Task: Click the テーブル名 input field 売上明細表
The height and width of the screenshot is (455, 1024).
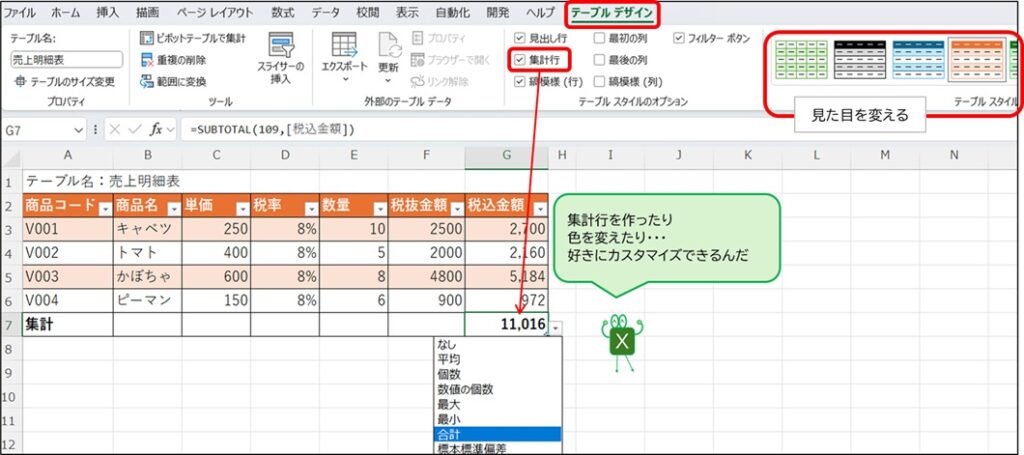Action: pyautogui.click(x=67, y=59)
